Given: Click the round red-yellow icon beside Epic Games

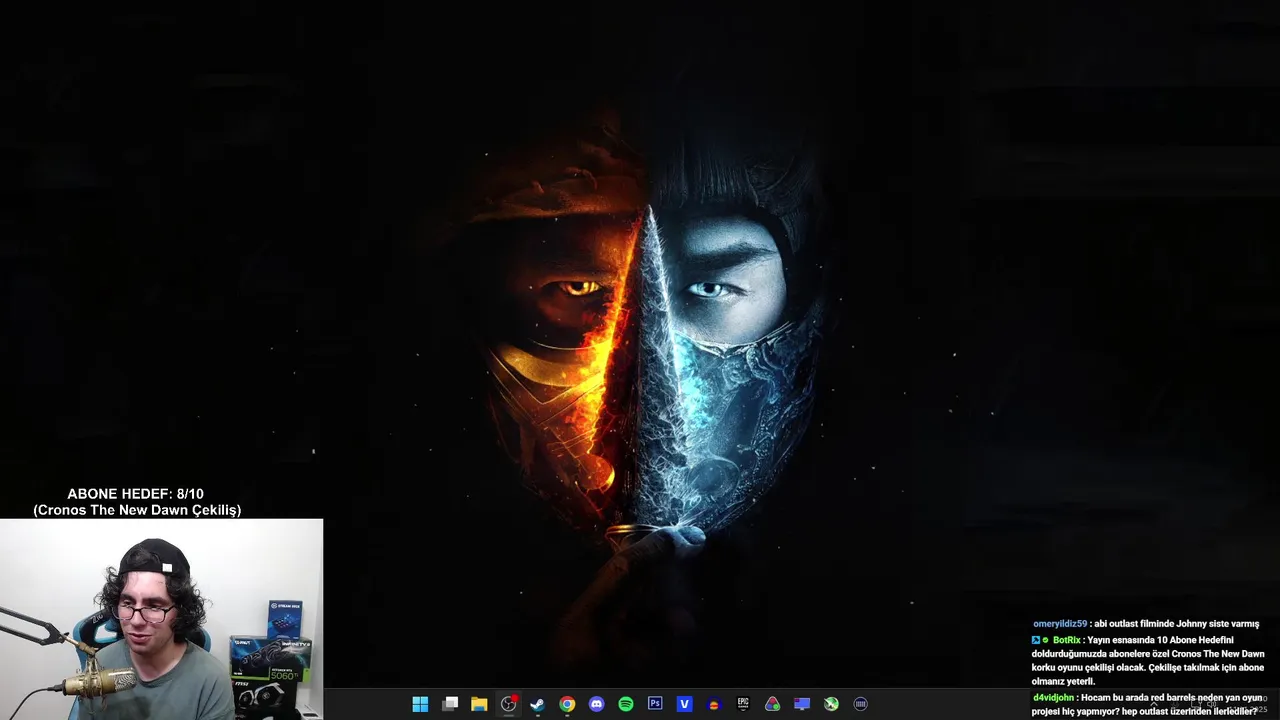Looking at the screenshot, I should (714, 704).
